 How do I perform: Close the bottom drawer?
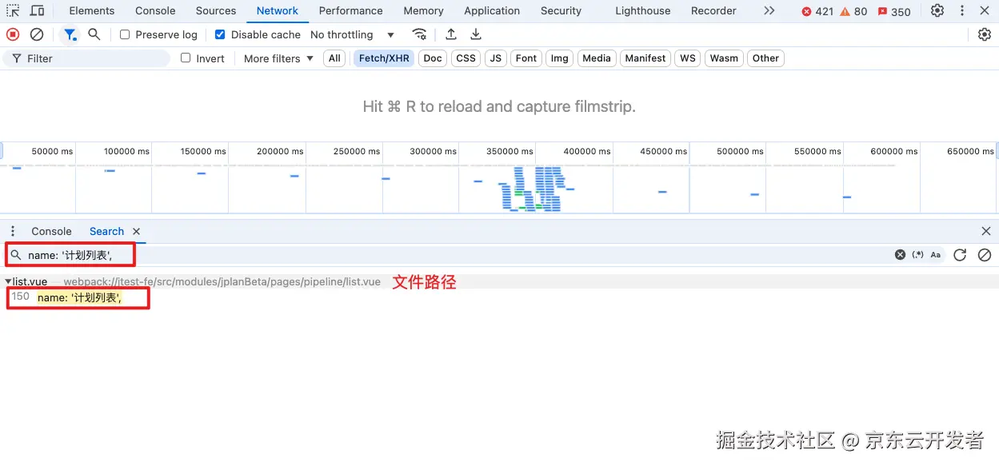point(986,231)
